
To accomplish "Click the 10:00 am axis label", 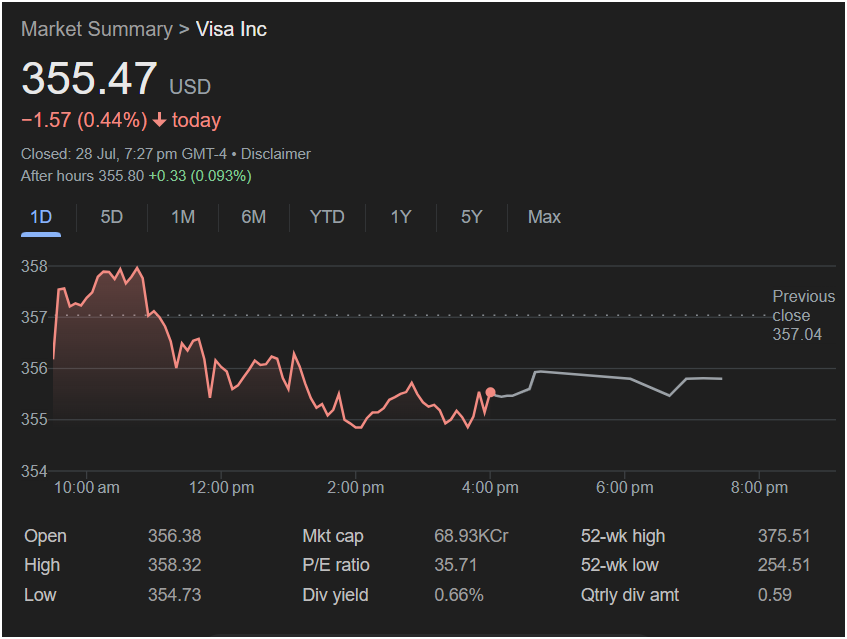I will pyautogui.click(x=87, y=487).
